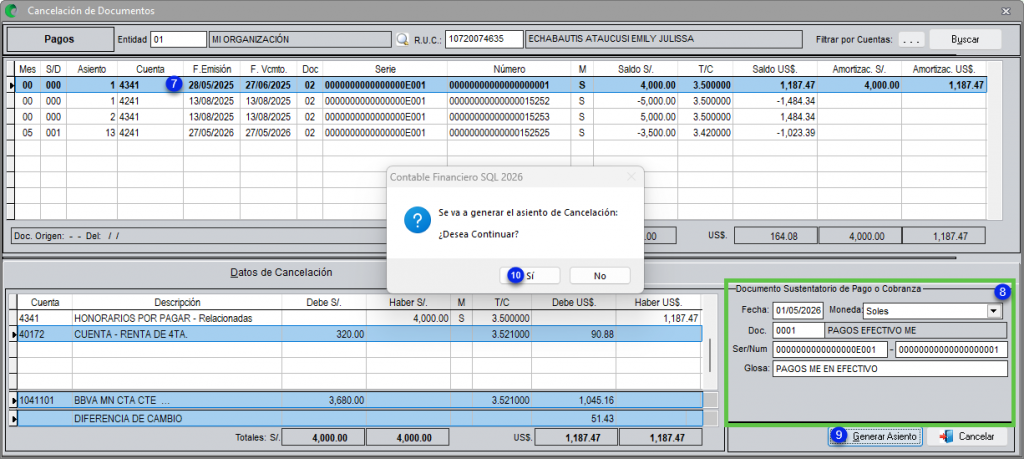This screenshot has height=459, width=1024.
Task: Click the Fecha field 01/05/2026
Action: 797,311
